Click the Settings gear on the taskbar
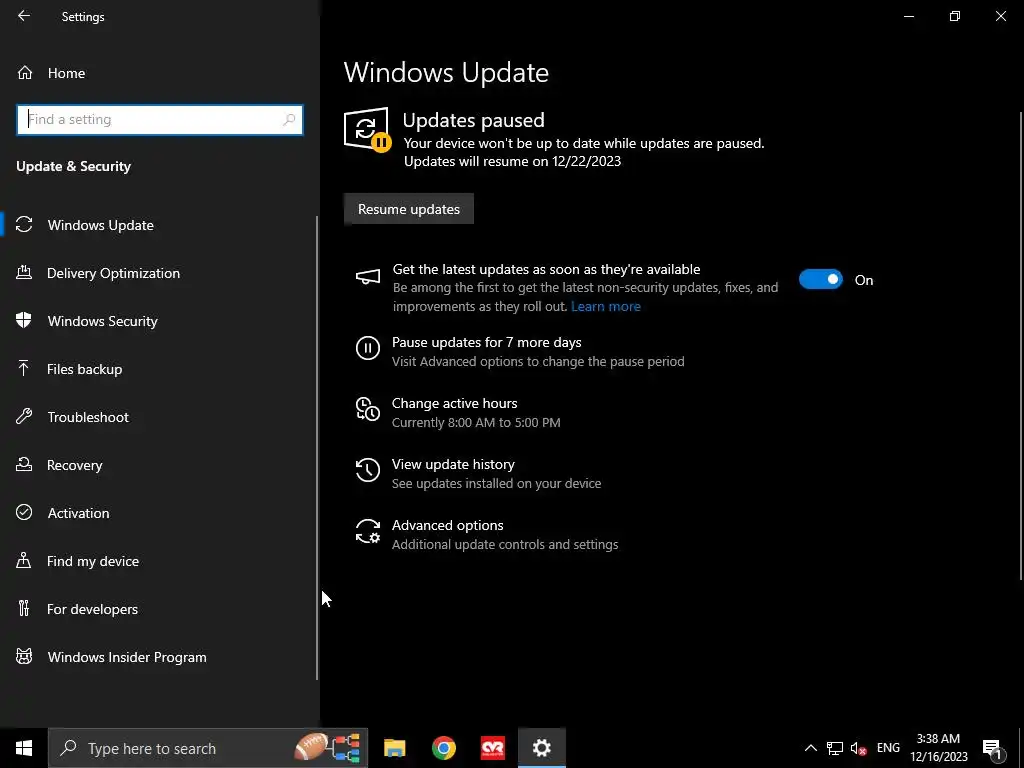 541,748
